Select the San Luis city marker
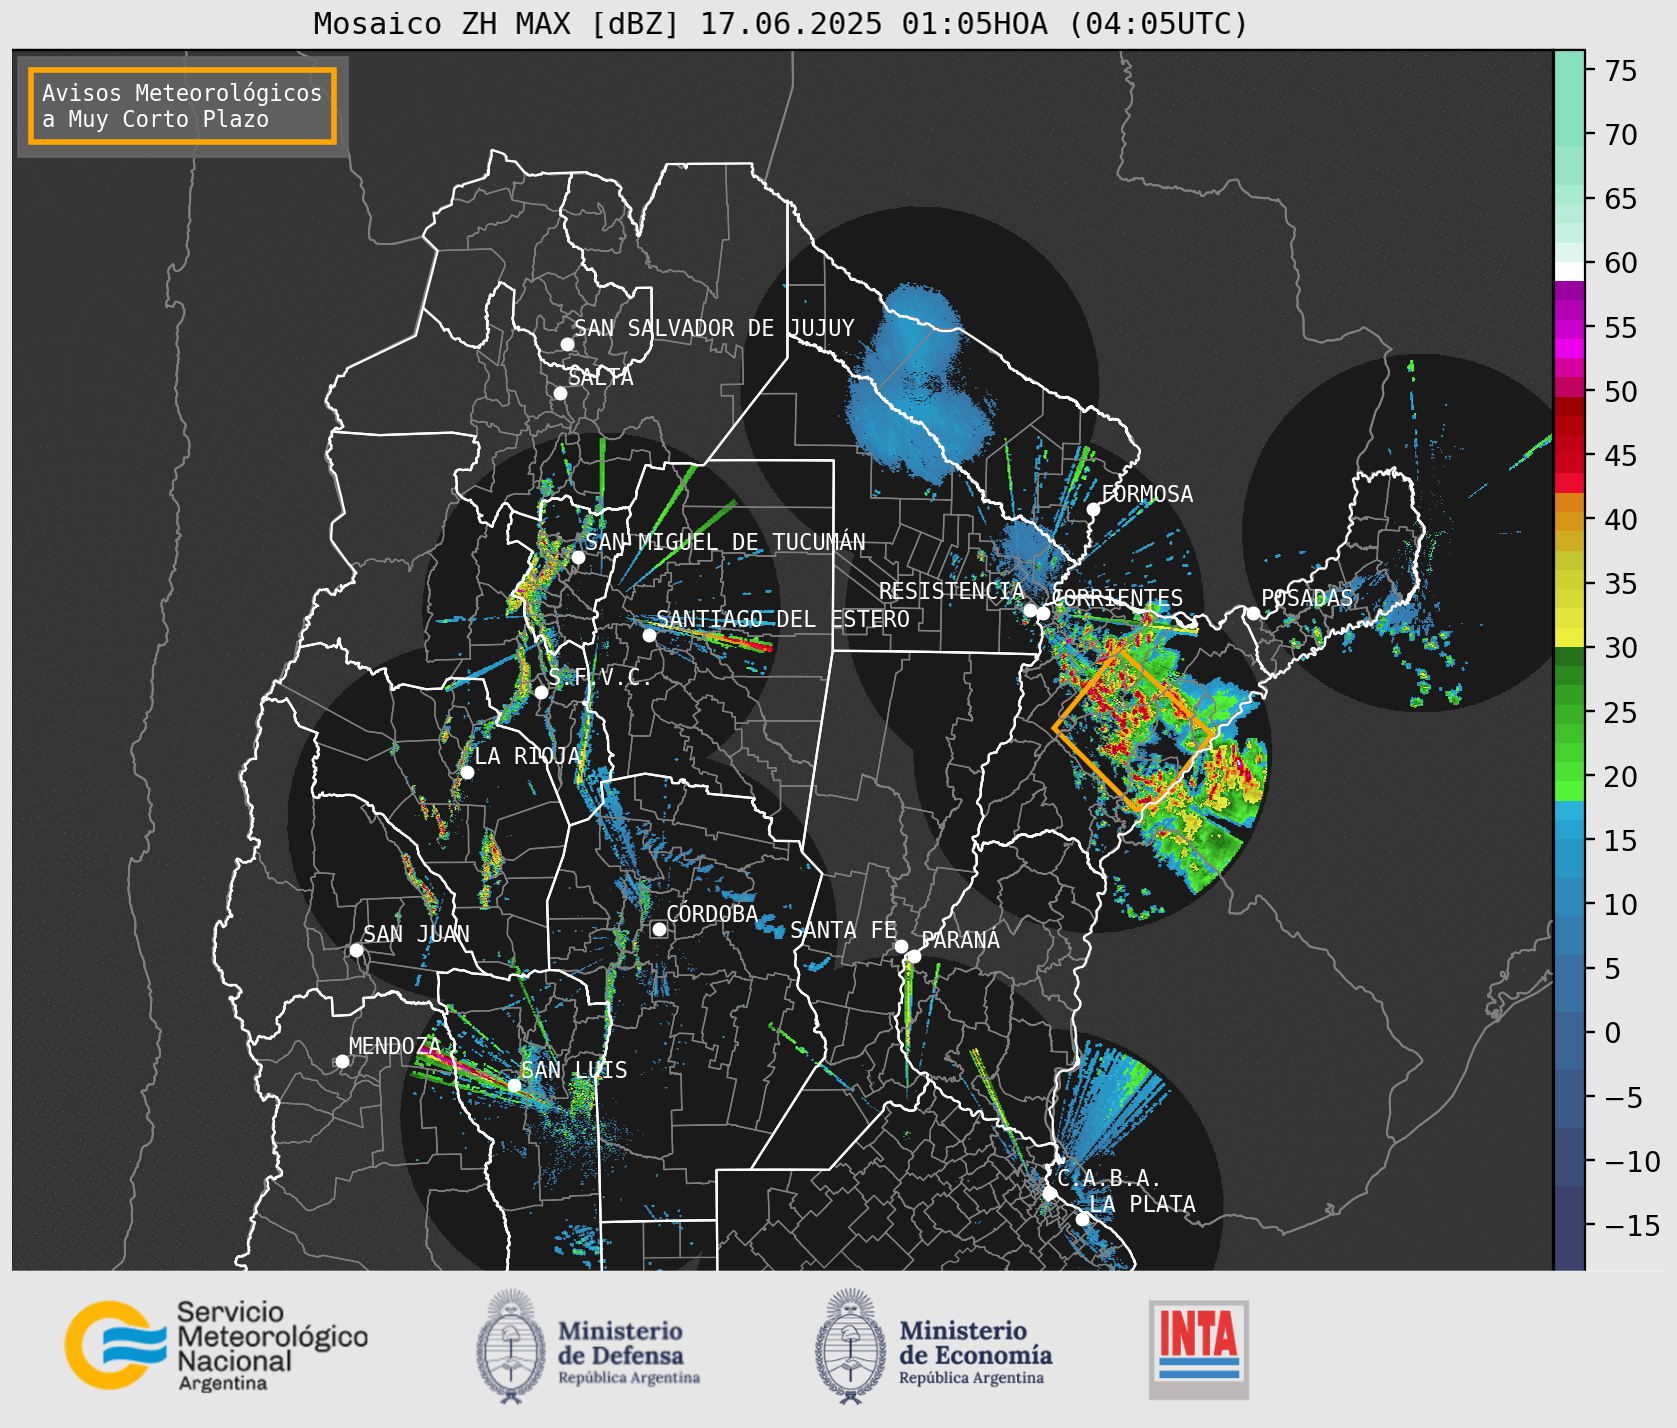This screenshot has width=1677, height=1428. point(514,1085)
